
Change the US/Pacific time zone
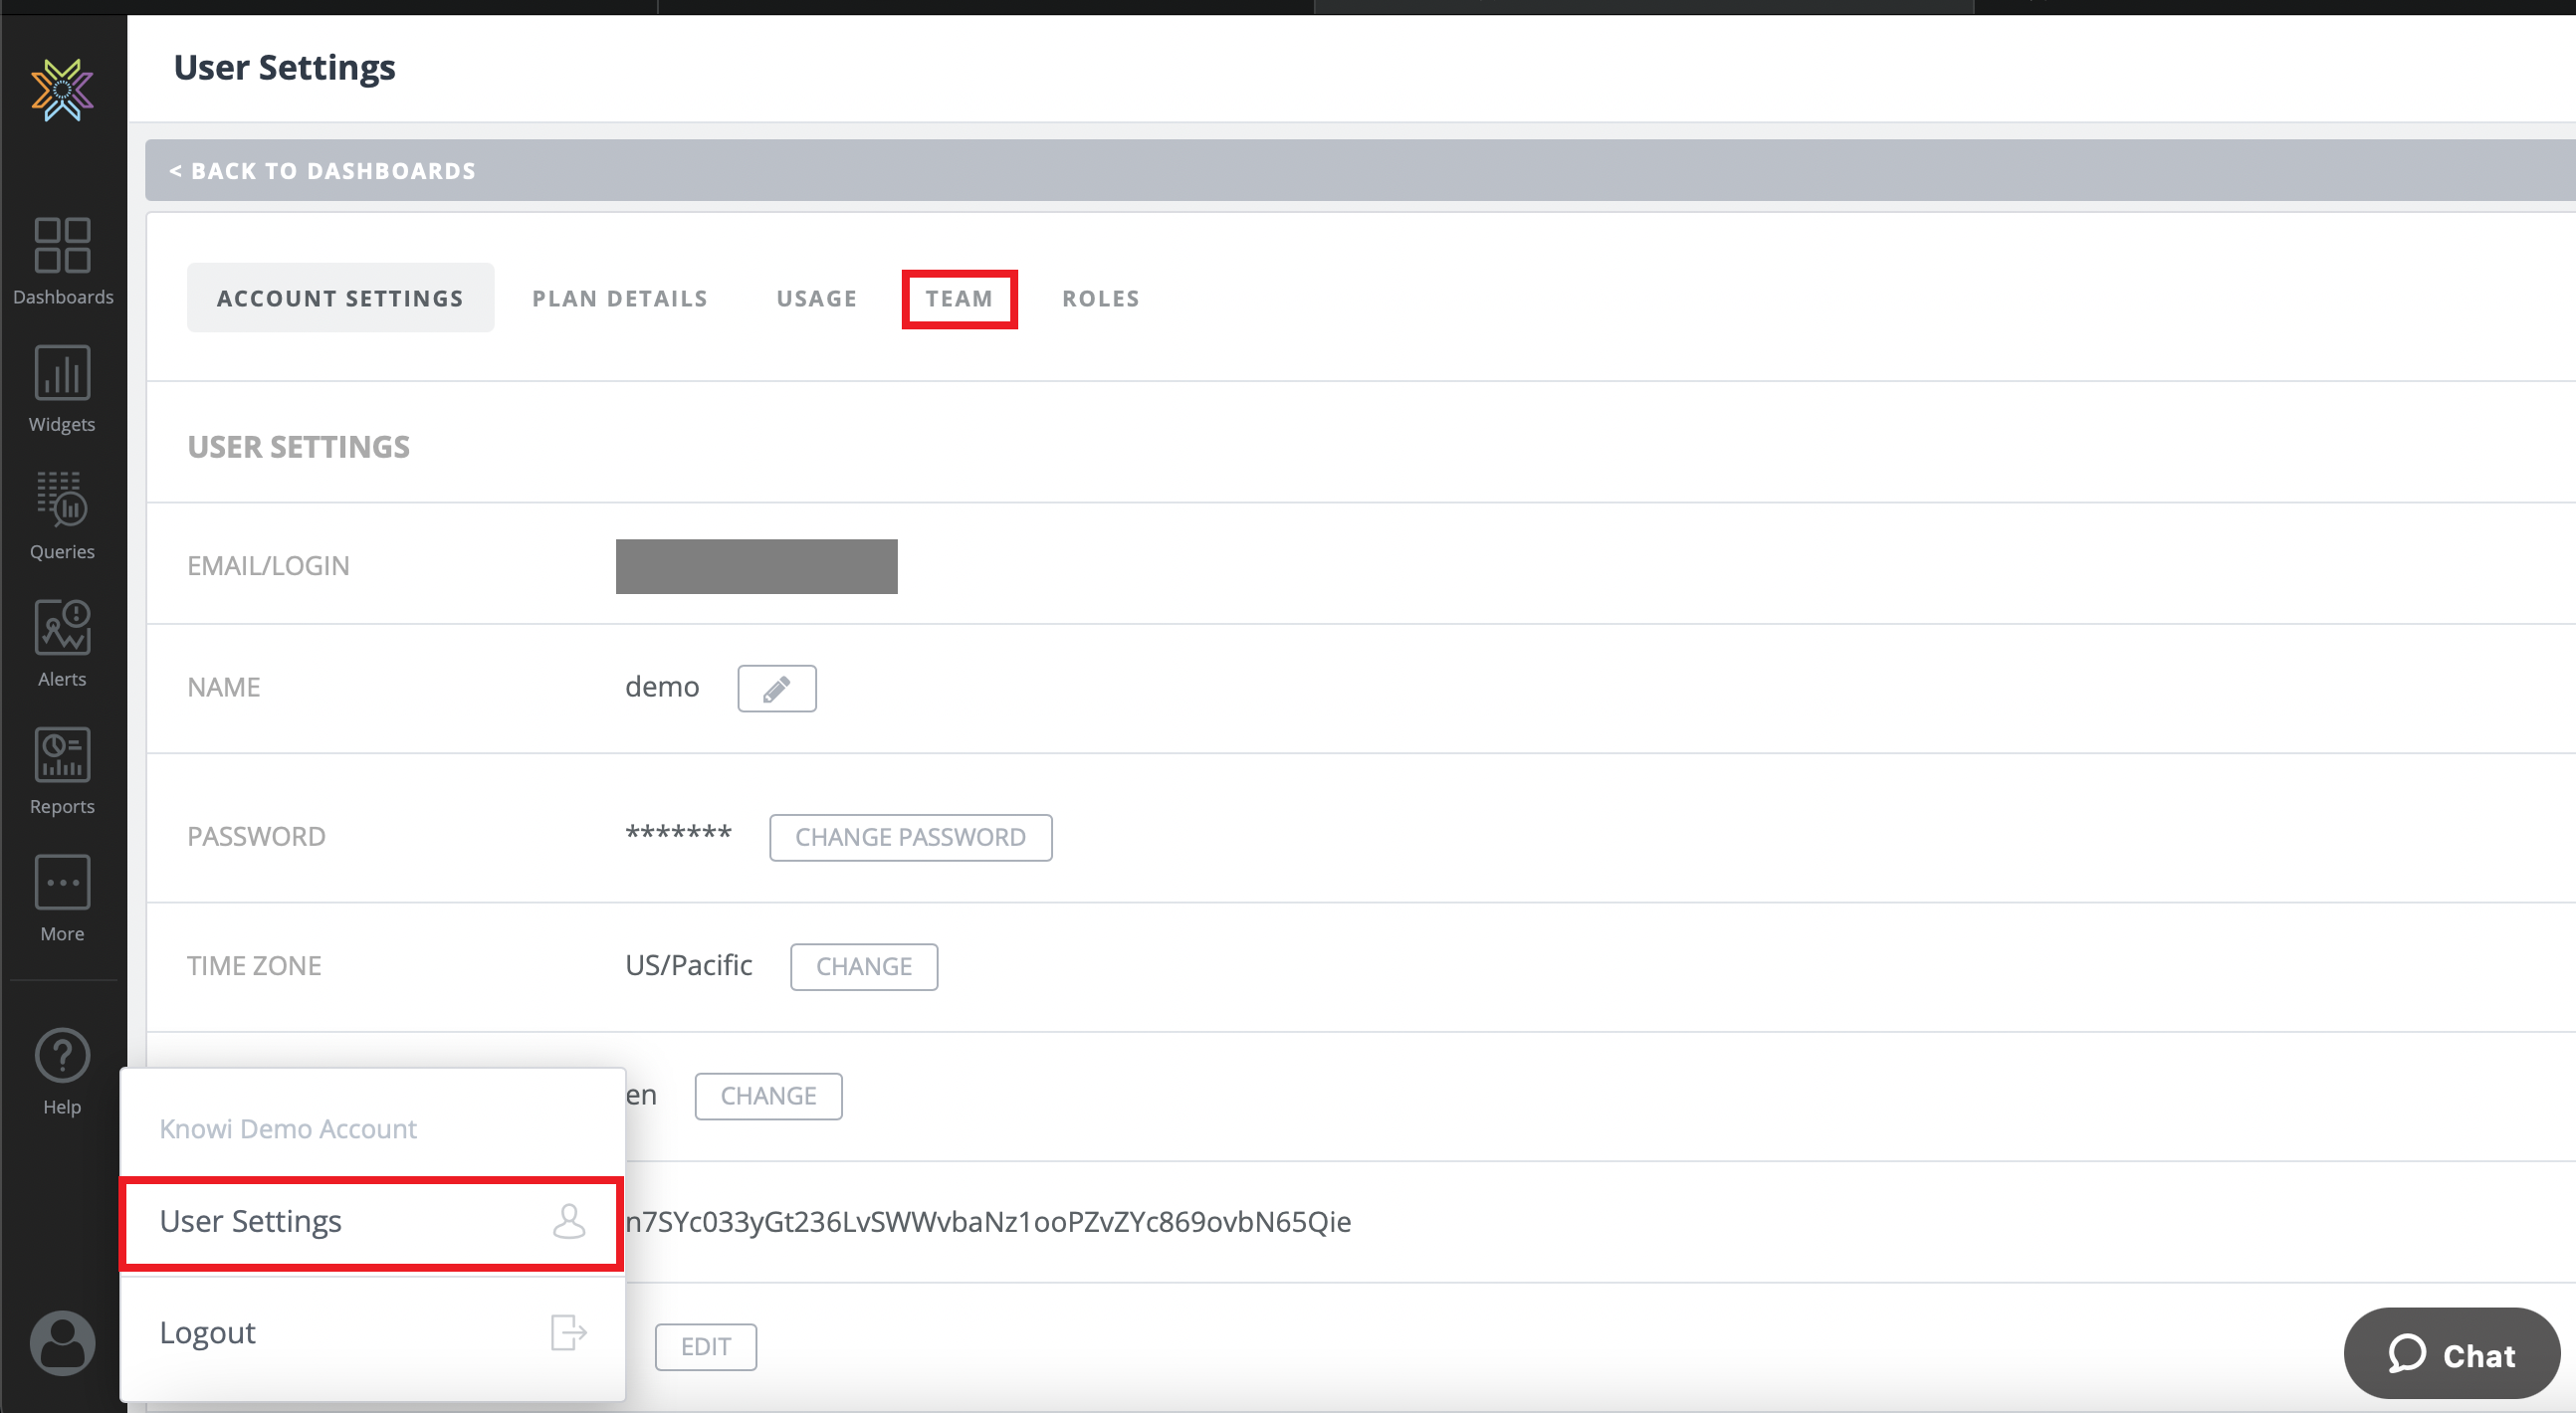pos(863,966)
